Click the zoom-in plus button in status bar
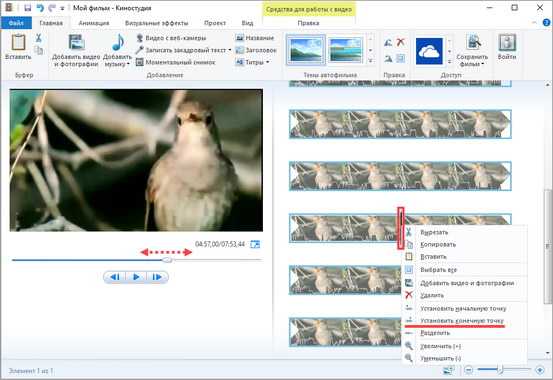Image resolution: width=553 pixels, height=380 pixels. [x=540, y=370]
